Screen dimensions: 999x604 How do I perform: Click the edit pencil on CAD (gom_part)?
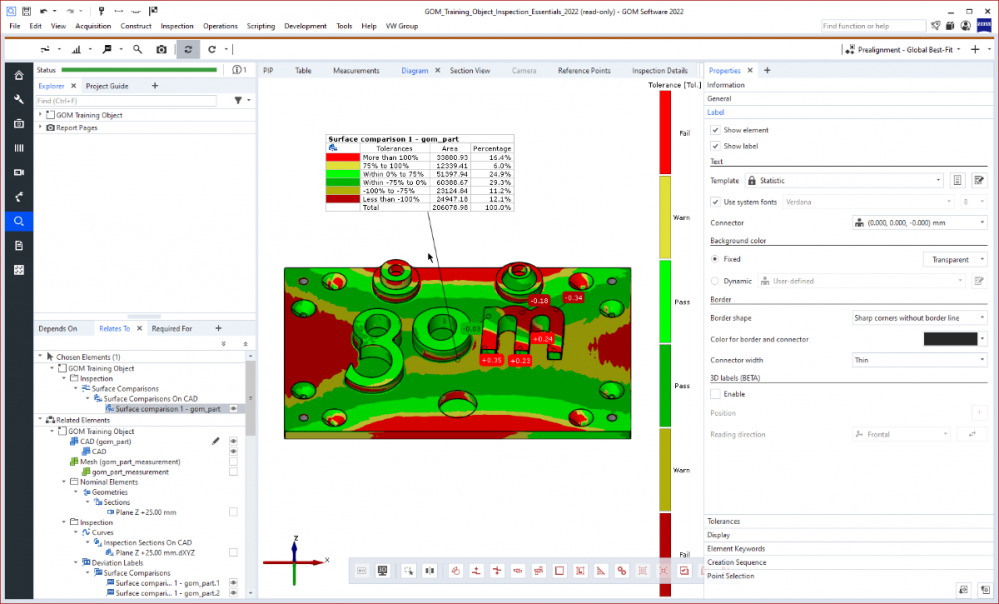coord(215,441)
